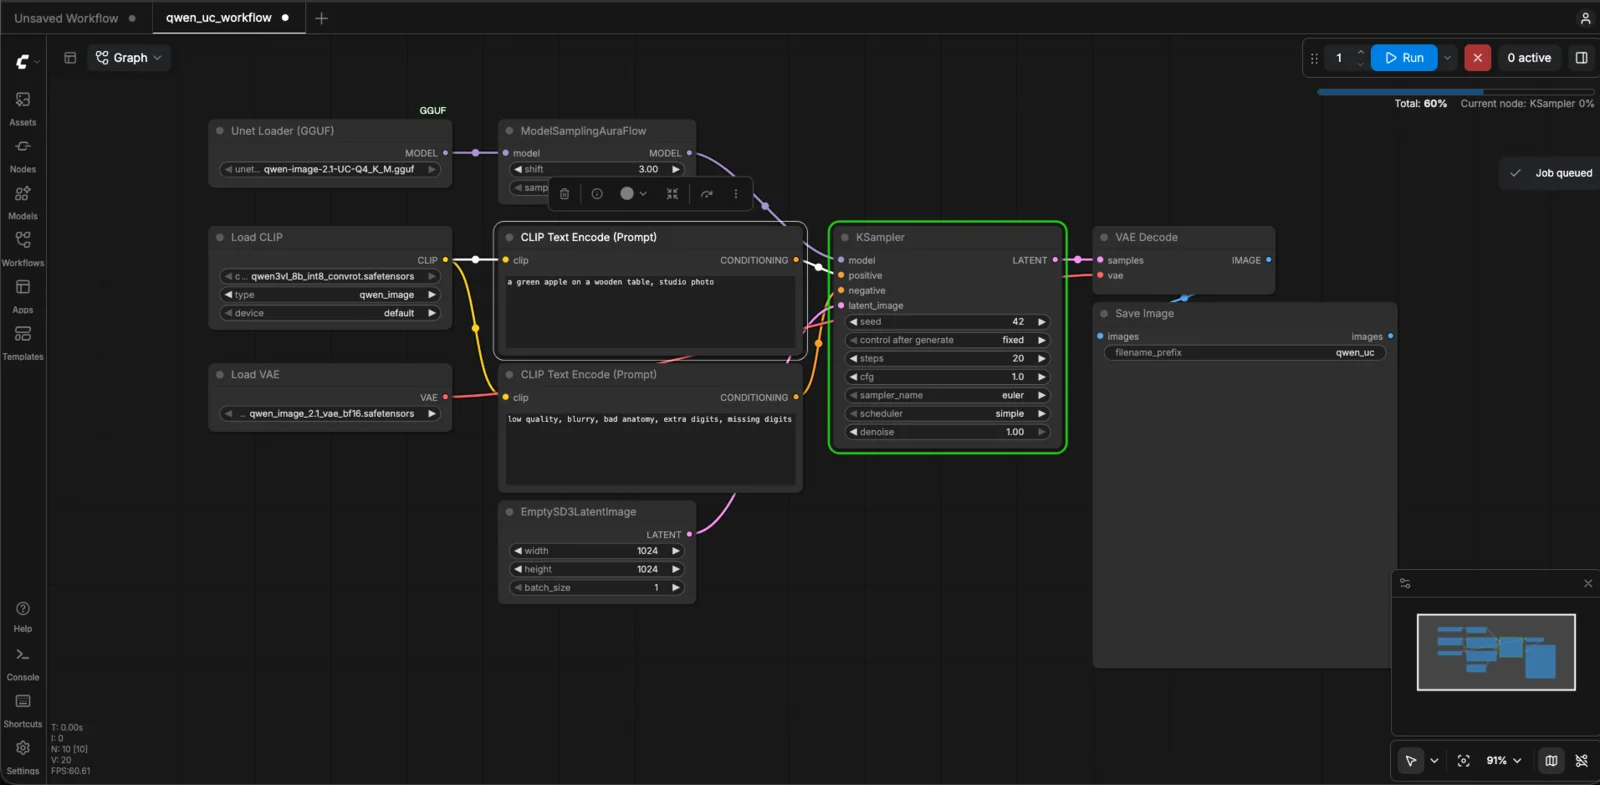The image size is (1600, 785).
Task: Choose the qwen_image VAE safetensors file
Action: pyautogui.click(x=330, y=414)
